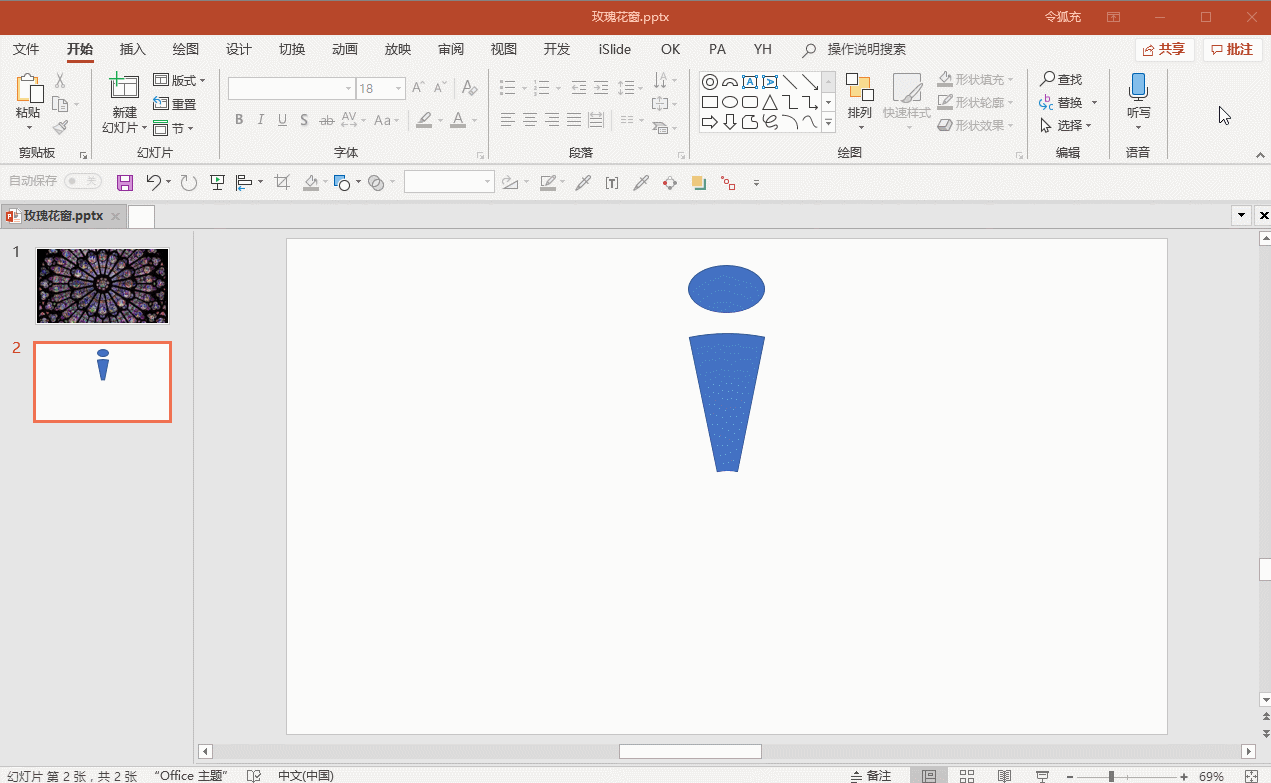Click the Notes button (备注) in status bar
This screenshot has height=783, width=1271.
pos(871,776)
